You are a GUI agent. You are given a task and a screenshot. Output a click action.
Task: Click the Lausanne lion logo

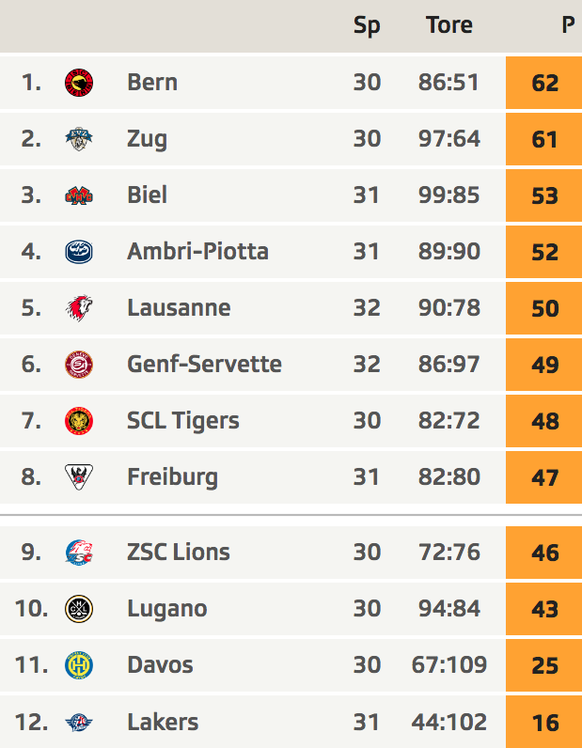pyautogui.click(x=79, y=308)
